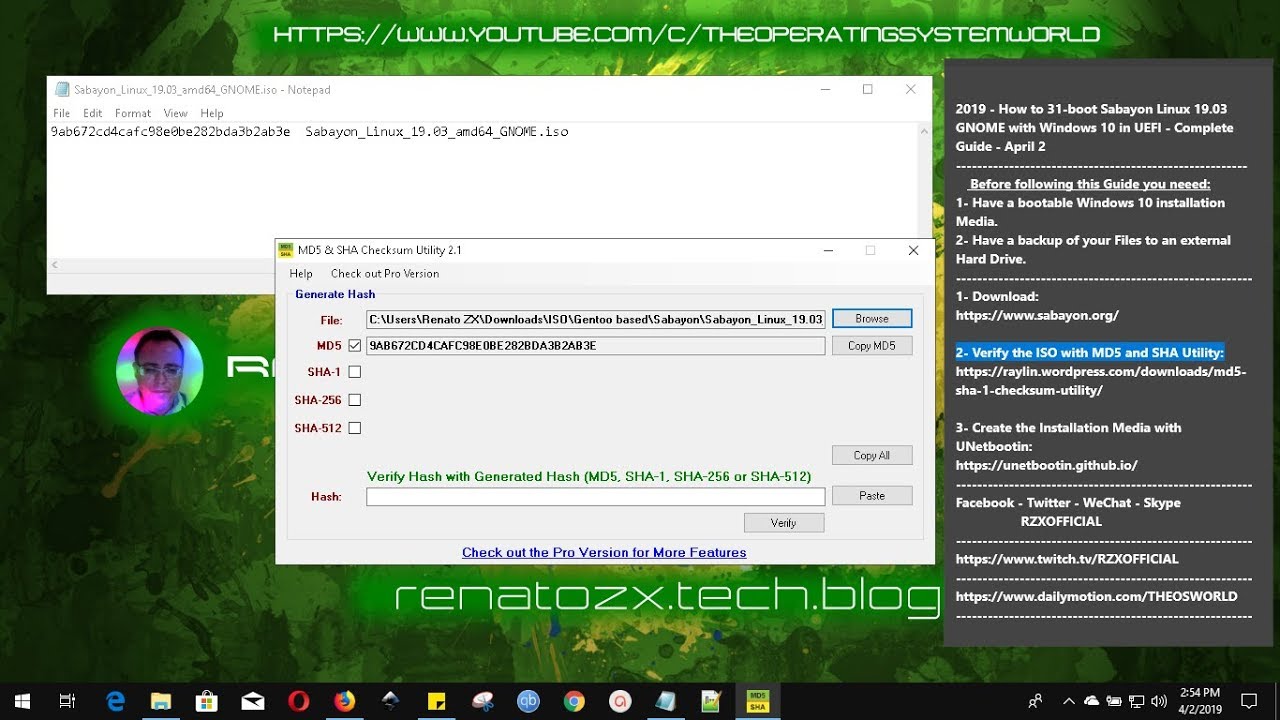Open Action Center notifications
1280x720 pixels.
coord(1249,701)
